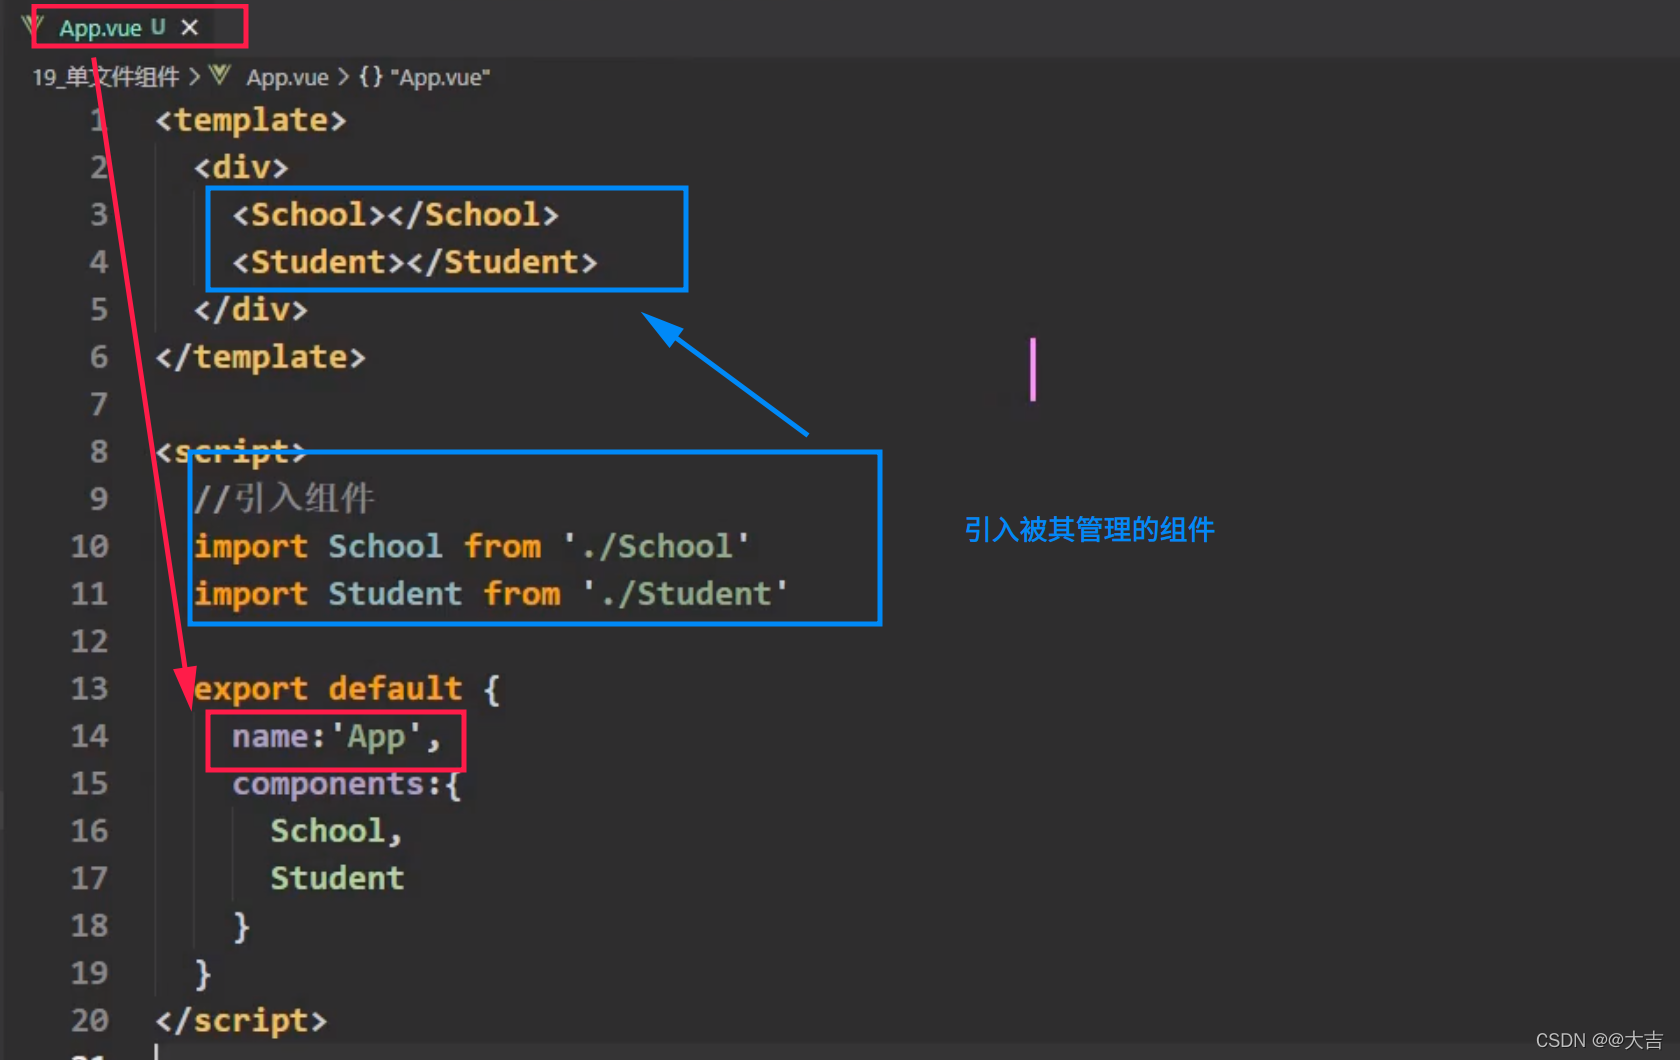Click the closing brace on line 18
Screen dimensions: 1680x1060
click(241, 926)
